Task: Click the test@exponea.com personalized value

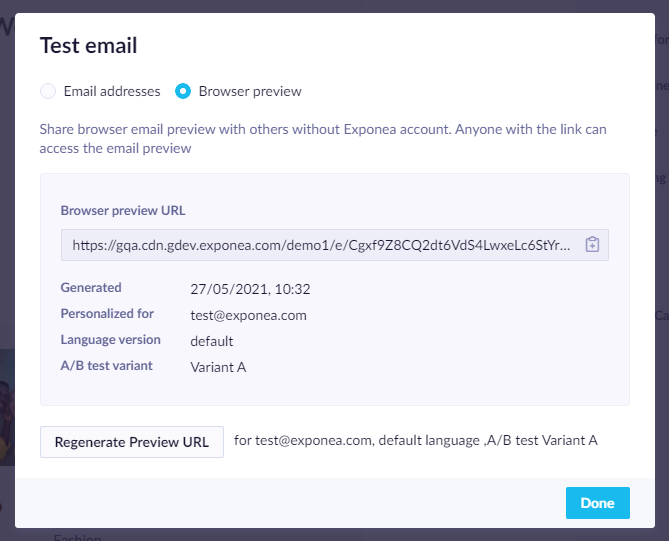Action: [x=248, y=315]
